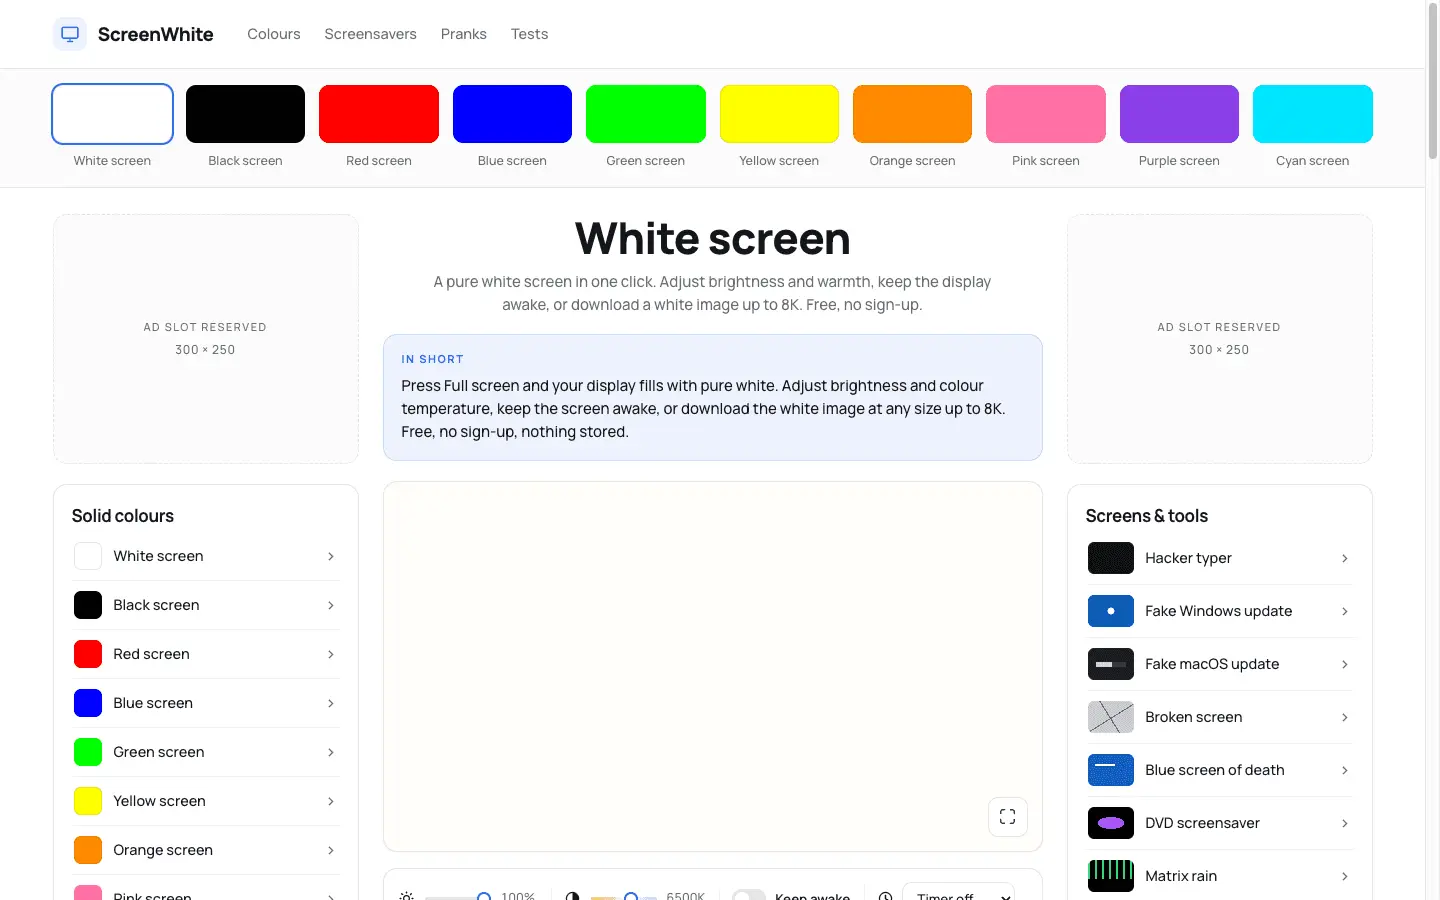Image resolution: width=1440 pixels, height=900 pixels.
Task: Click the DVD screensaver purple oval icon
Action: [x=1110, y=823]
